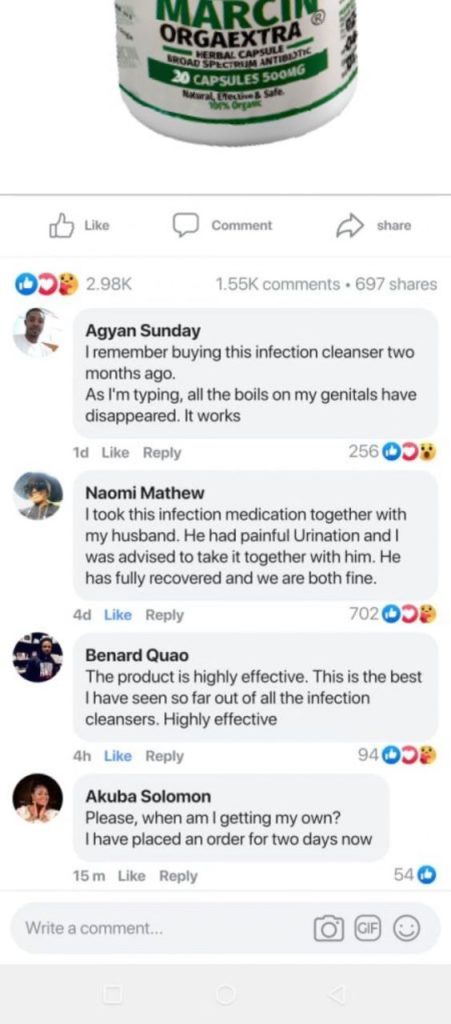Screen dimensions: 451x1024
Task: Toggle Like on Benard Quao's comment
Action: pos(117,756)
